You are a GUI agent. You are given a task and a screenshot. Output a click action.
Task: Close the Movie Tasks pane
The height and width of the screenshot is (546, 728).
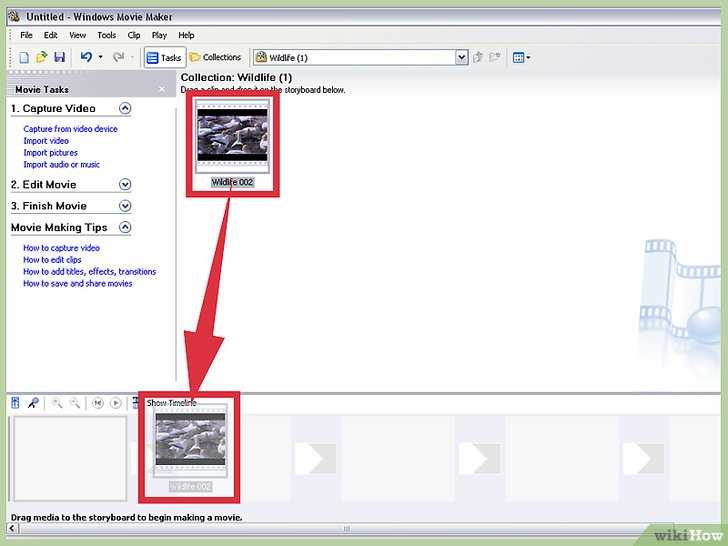[x=162, y=89]
